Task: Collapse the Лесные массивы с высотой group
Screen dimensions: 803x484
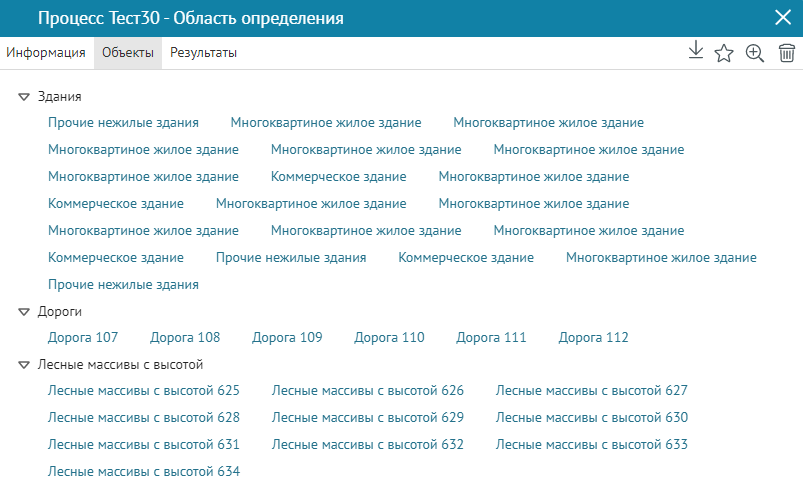Action: click(24, 365)
